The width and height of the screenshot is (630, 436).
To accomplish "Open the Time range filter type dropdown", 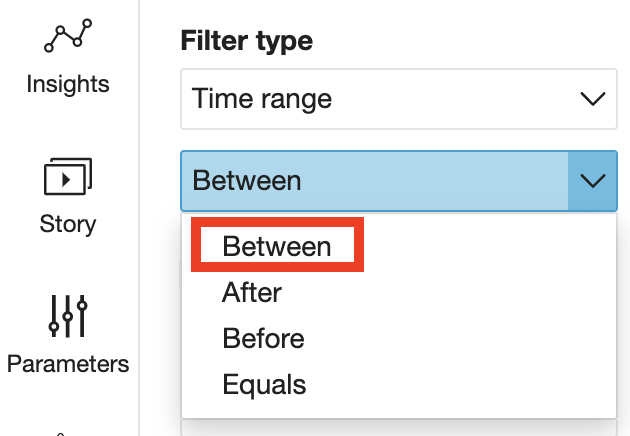I will (x=399, y=99).
